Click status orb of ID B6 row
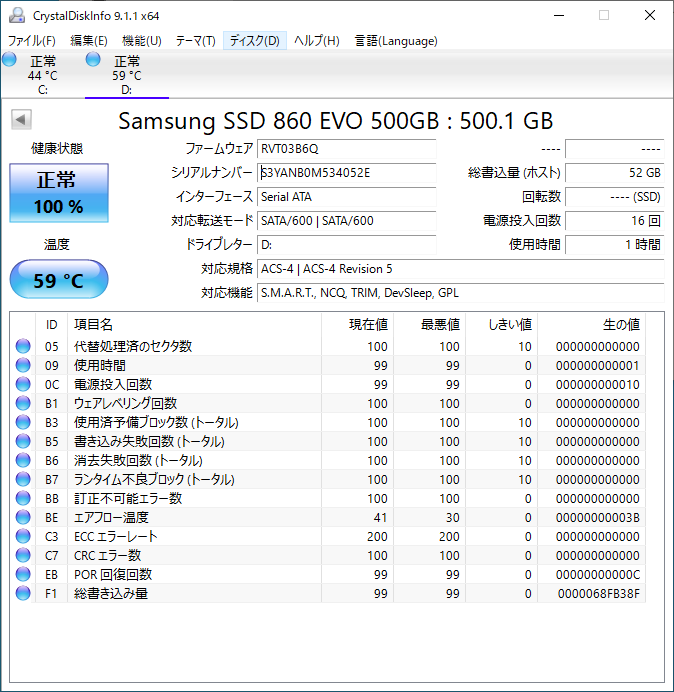 click(x=23, y=460)
